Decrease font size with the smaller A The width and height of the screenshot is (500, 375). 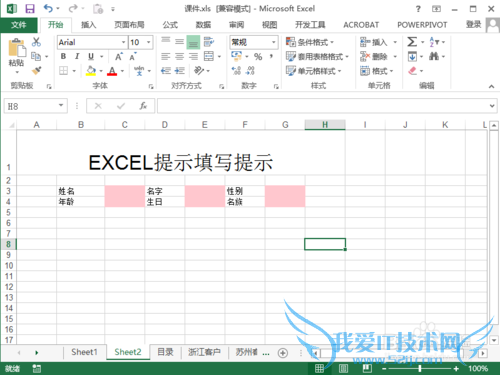click(x=133, y=56)
